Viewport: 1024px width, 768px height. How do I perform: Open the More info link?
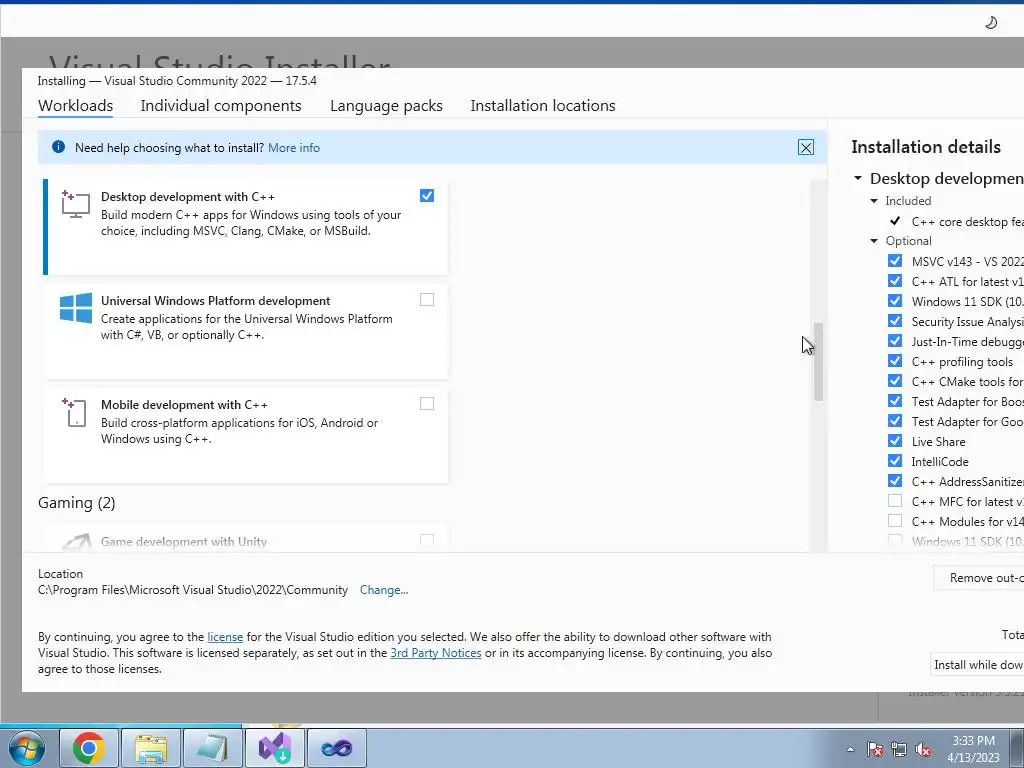tap(294, 148)
